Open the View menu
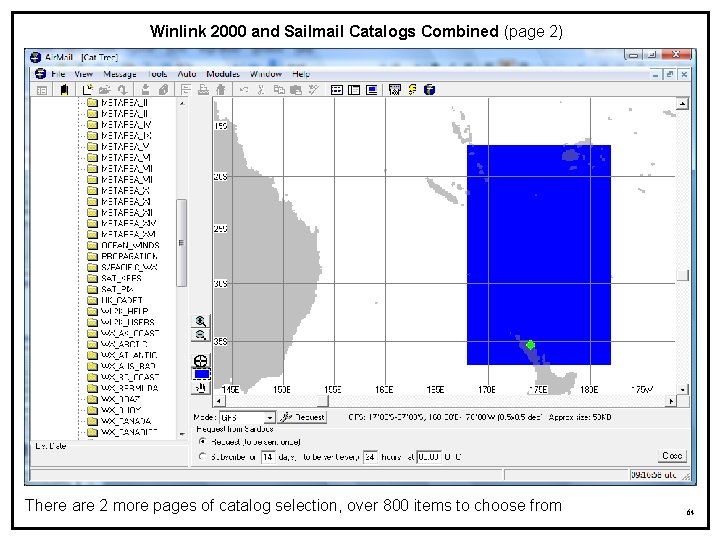The width and height of the screenshot is (720, 540). (x=83, y=74)
